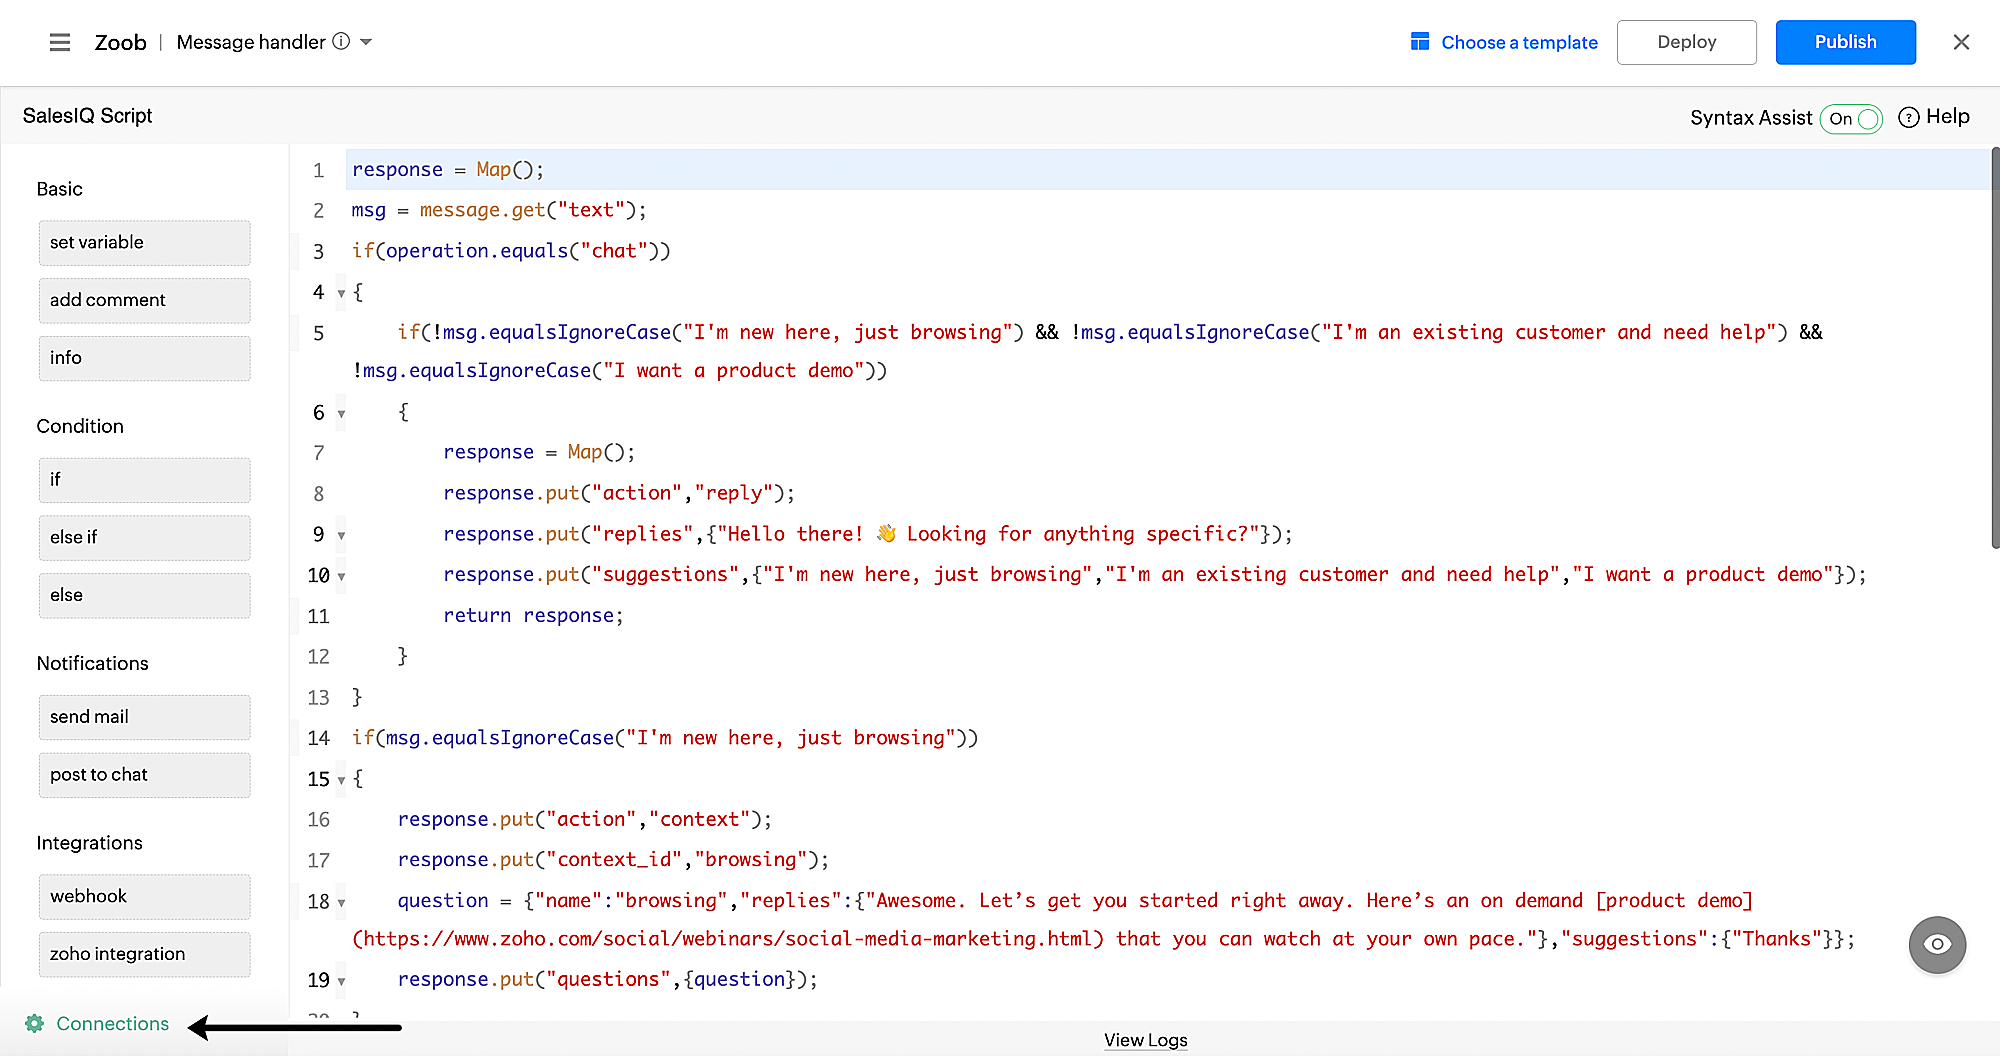Viewport: 2000px width, 1056px height.
Task: Click the Publish button
Action: 1845,42
